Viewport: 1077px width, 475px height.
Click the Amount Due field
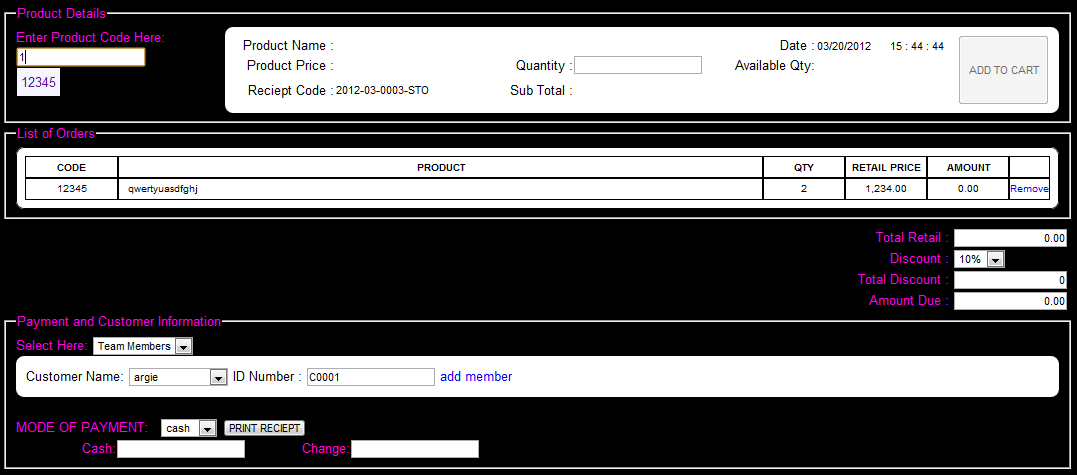[x=1010, y=301]
